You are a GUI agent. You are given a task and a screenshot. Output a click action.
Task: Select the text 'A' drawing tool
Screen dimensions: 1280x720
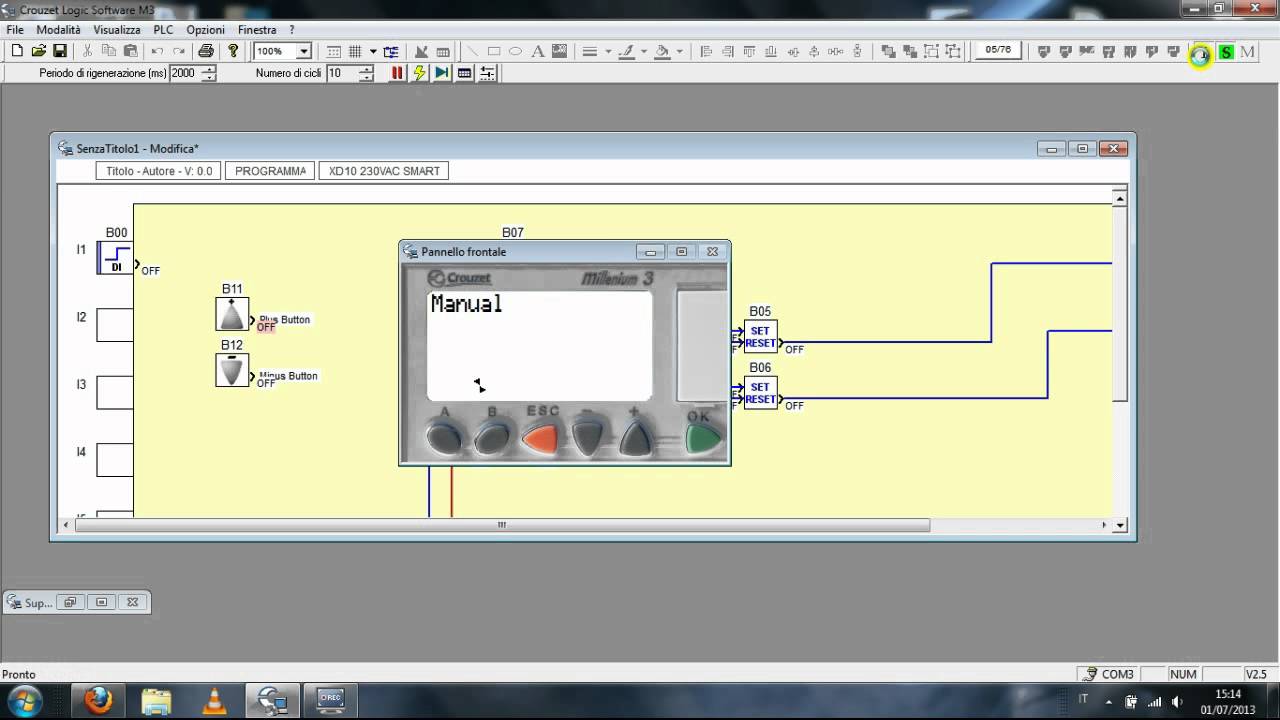click(x=537, y=51)
